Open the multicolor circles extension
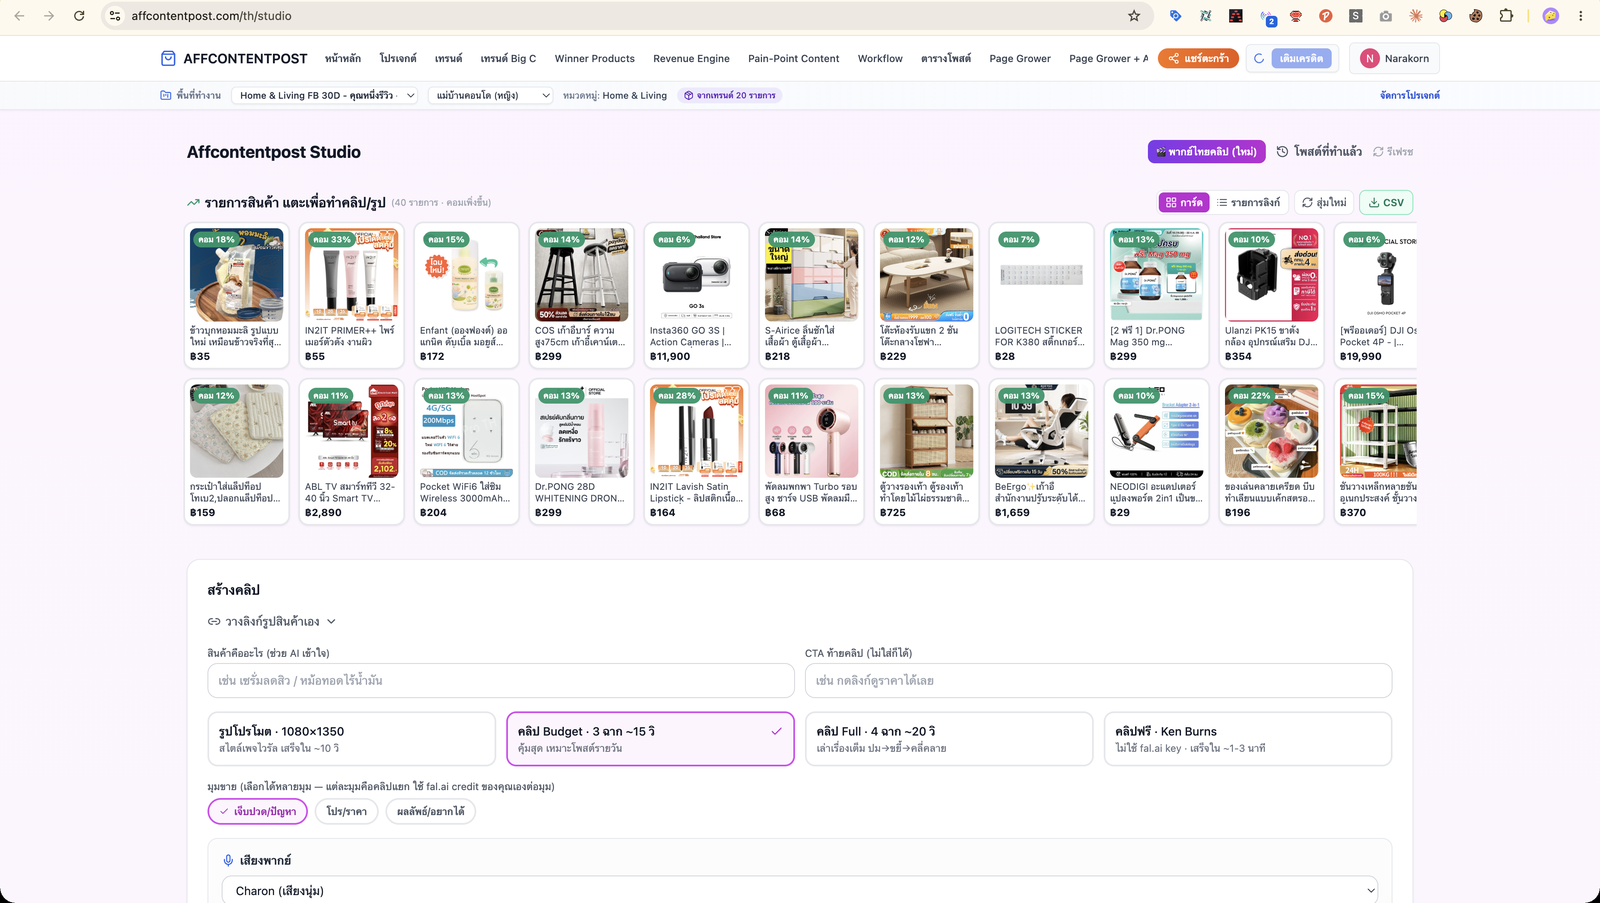 [1446, 16]
